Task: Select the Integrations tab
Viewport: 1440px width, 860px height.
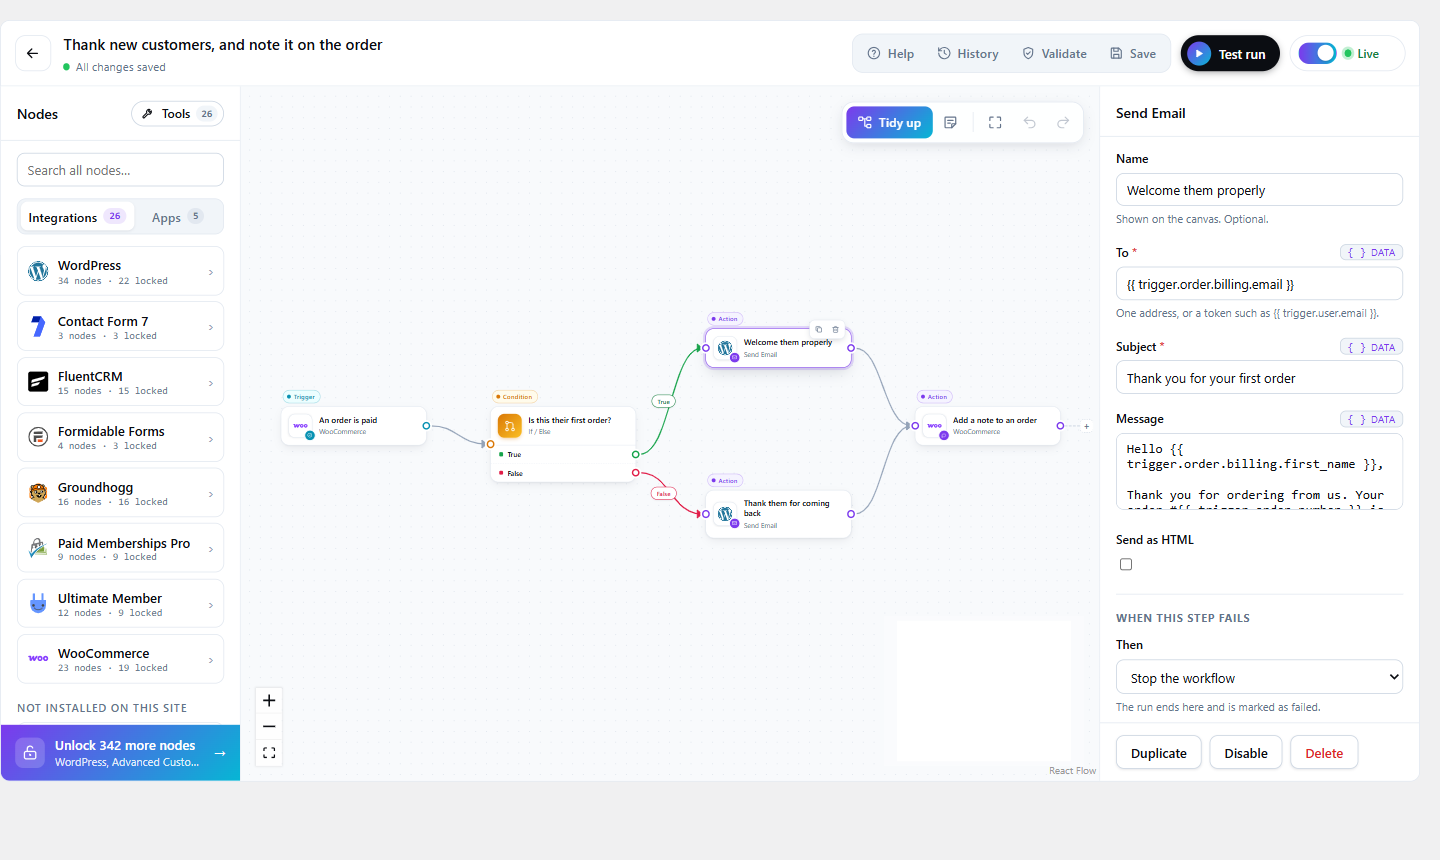Action: tap(76, 217)
